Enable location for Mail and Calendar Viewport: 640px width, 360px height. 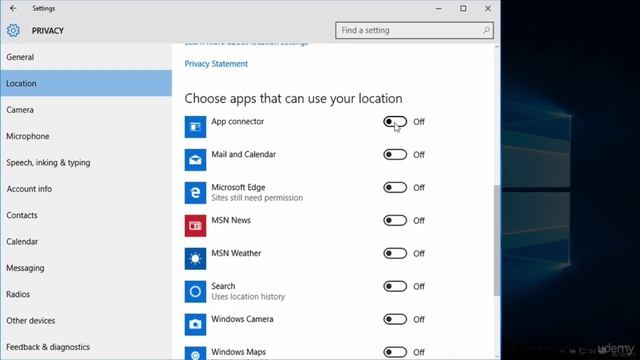tap(395, 155)
